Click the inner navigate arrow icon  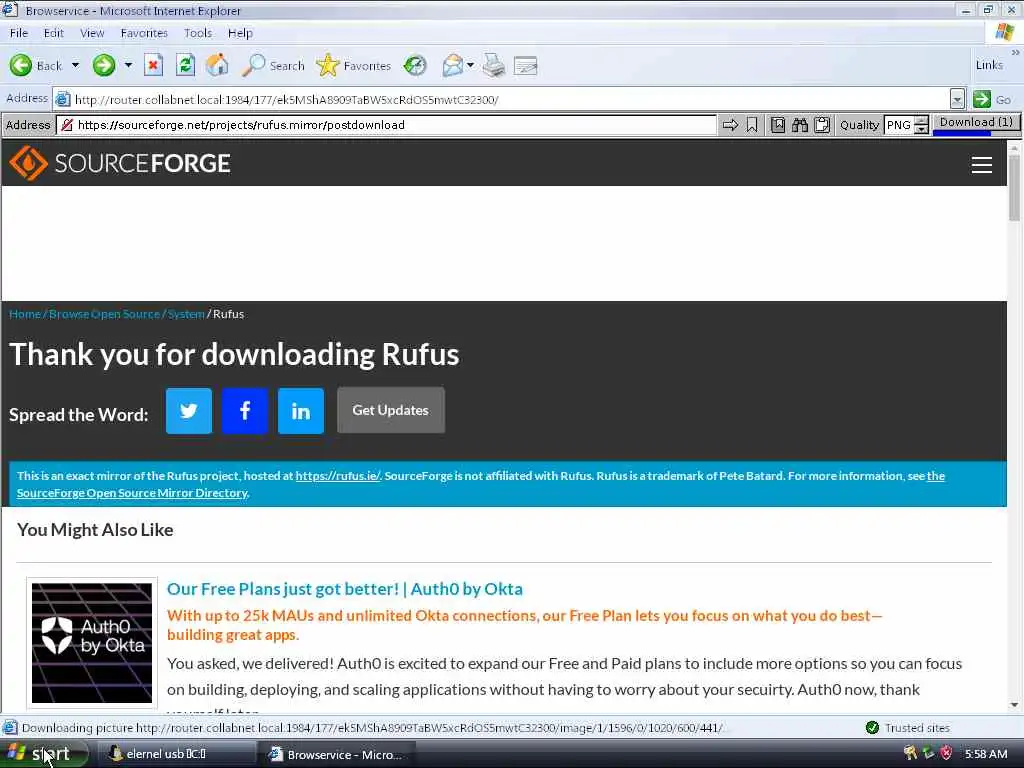click(x=730, y=125)
